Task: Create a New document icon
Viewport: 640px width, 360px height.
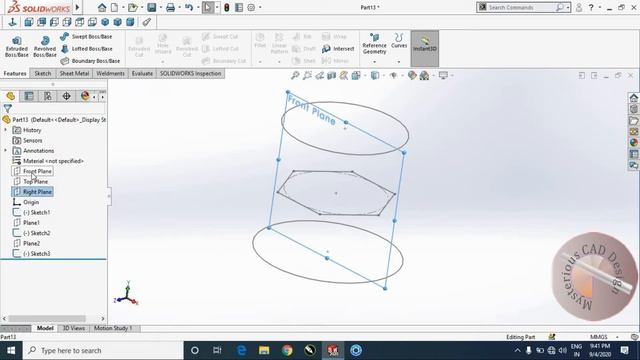Action: (x=115, y=7)
